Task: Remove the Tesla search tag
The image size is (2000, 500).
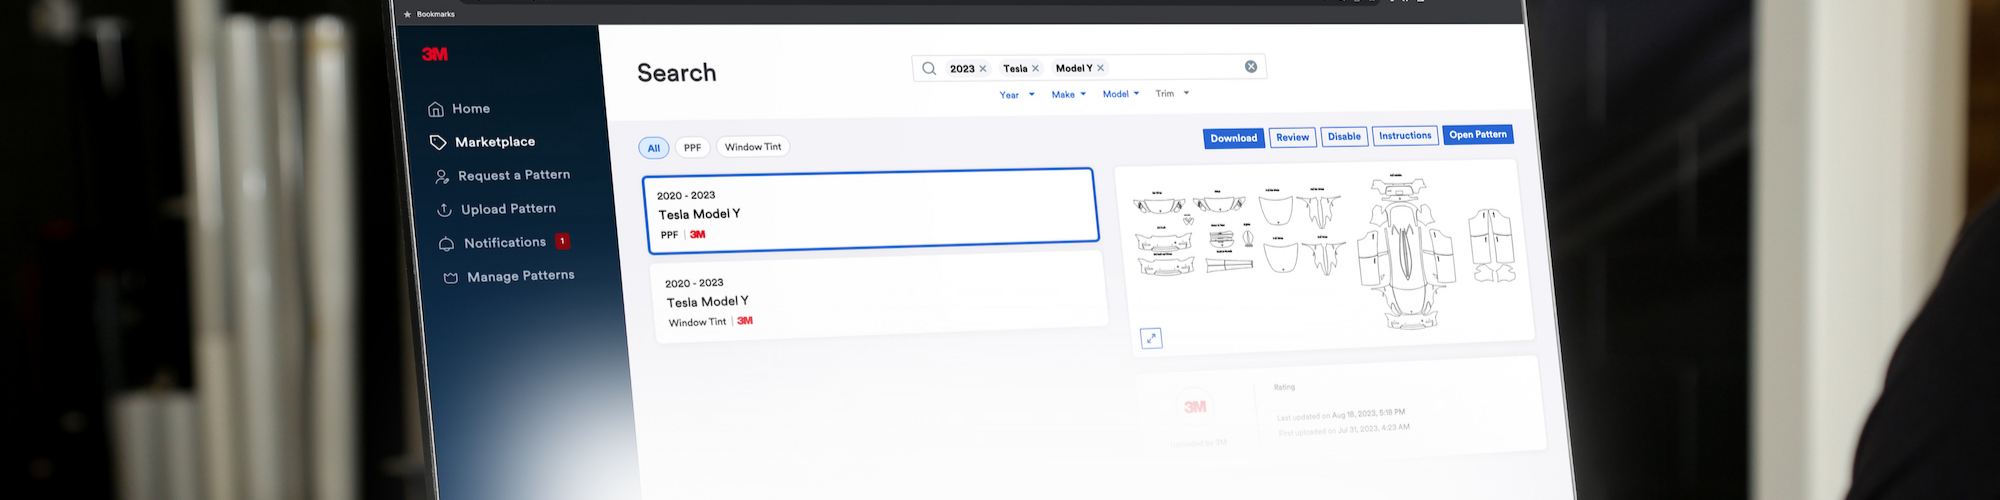Action: pyautogui.click(x=1036, y=68)
